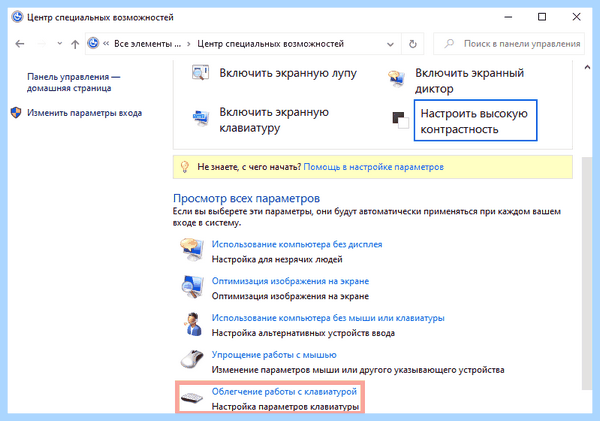Screen dimensions: 600x421
Task: Click the icon for Использование компьютера без дисплея
Action: click(x=192, y=250)
